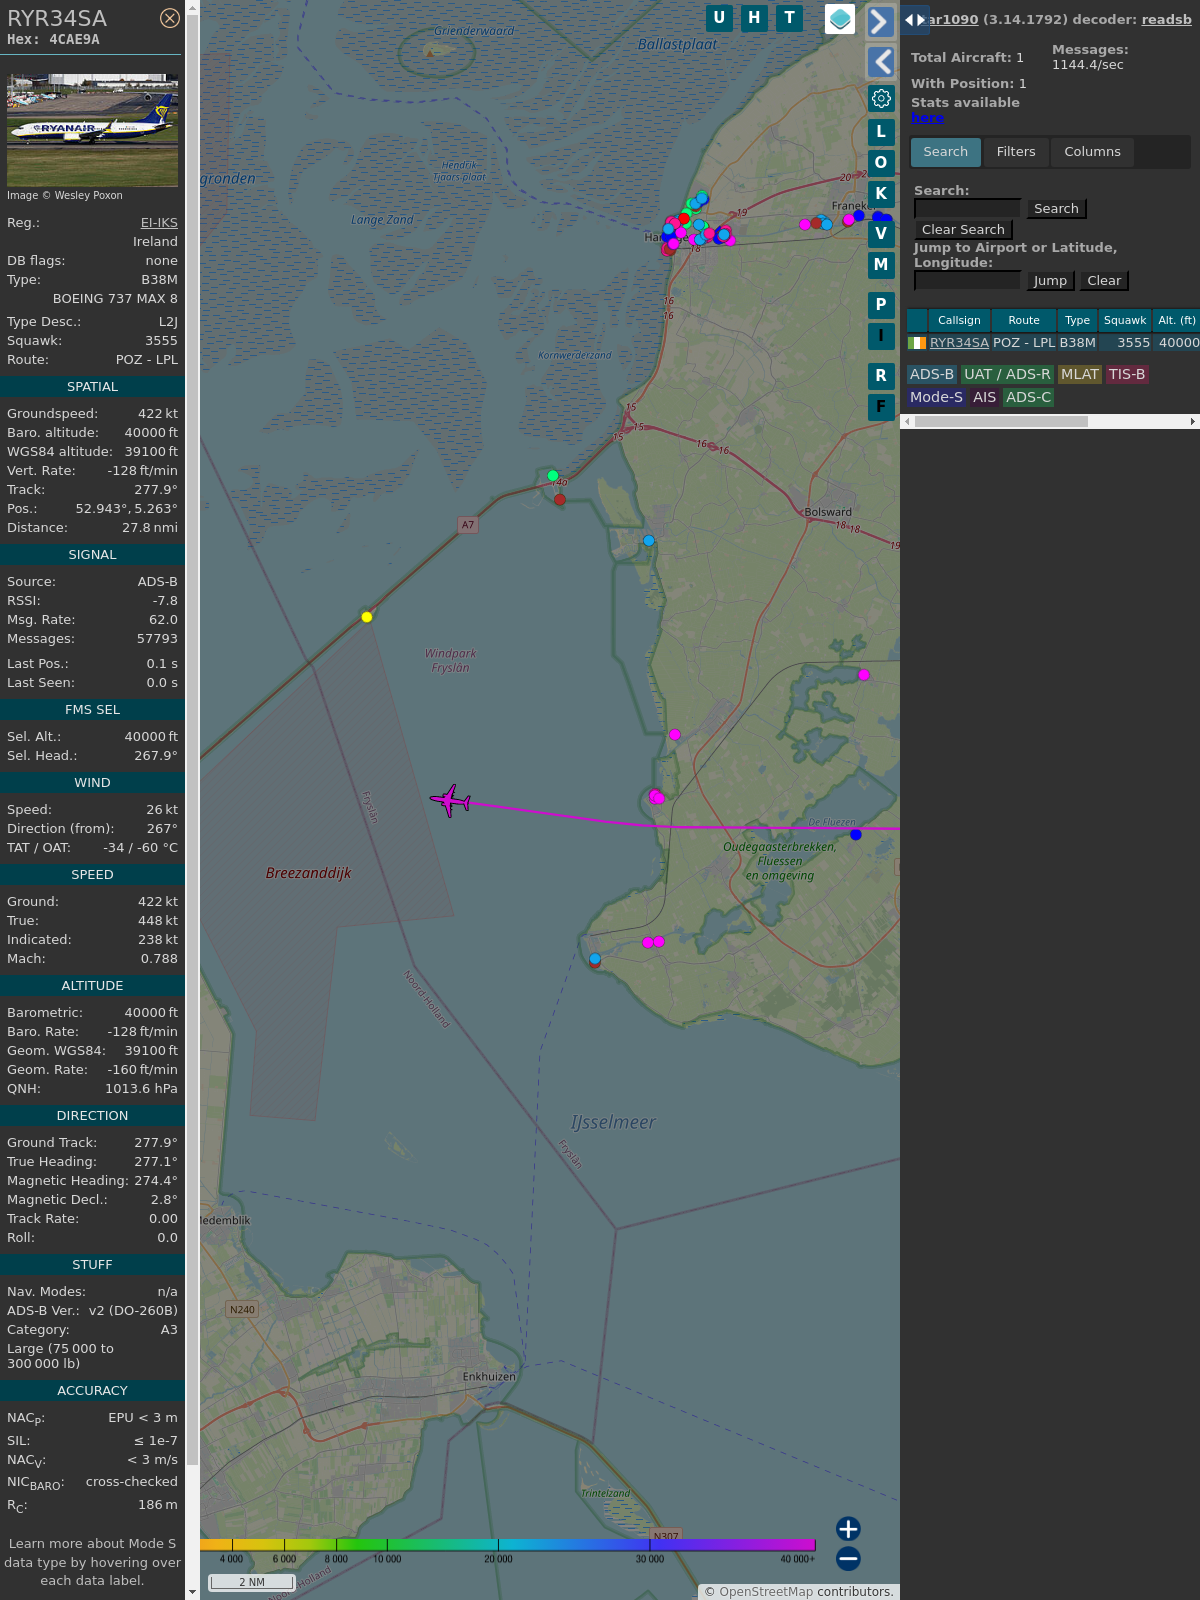Focus the Search text field
This screenshot has height=1600, width=1200.
(x=967, y=208)
